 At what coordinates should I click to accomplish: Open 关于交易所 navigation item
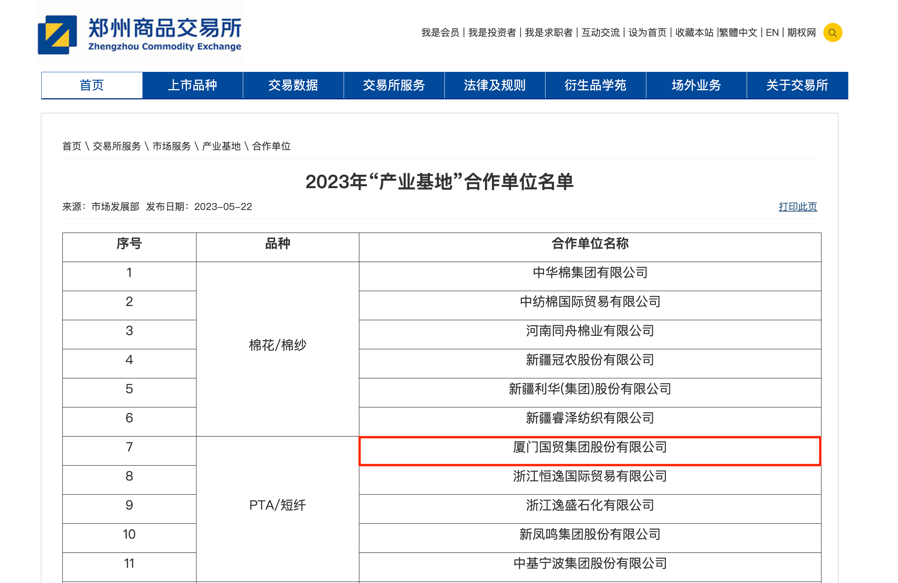(x=797, y=86)
